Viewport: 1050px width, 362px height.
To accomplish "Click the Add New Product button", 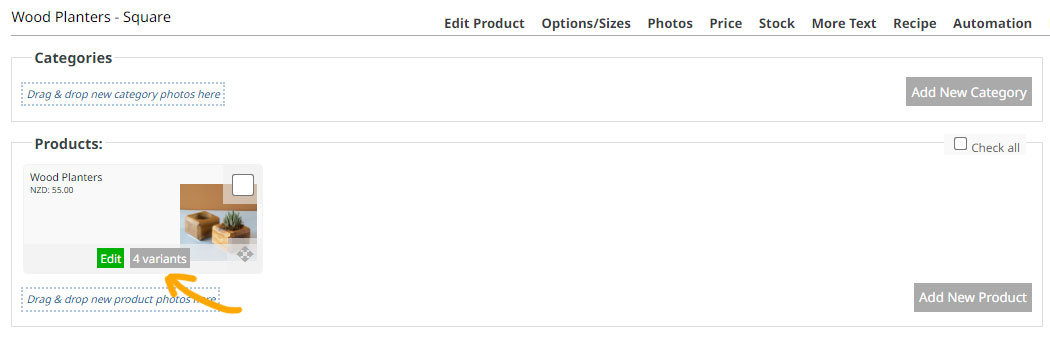I will pos(973,297).
